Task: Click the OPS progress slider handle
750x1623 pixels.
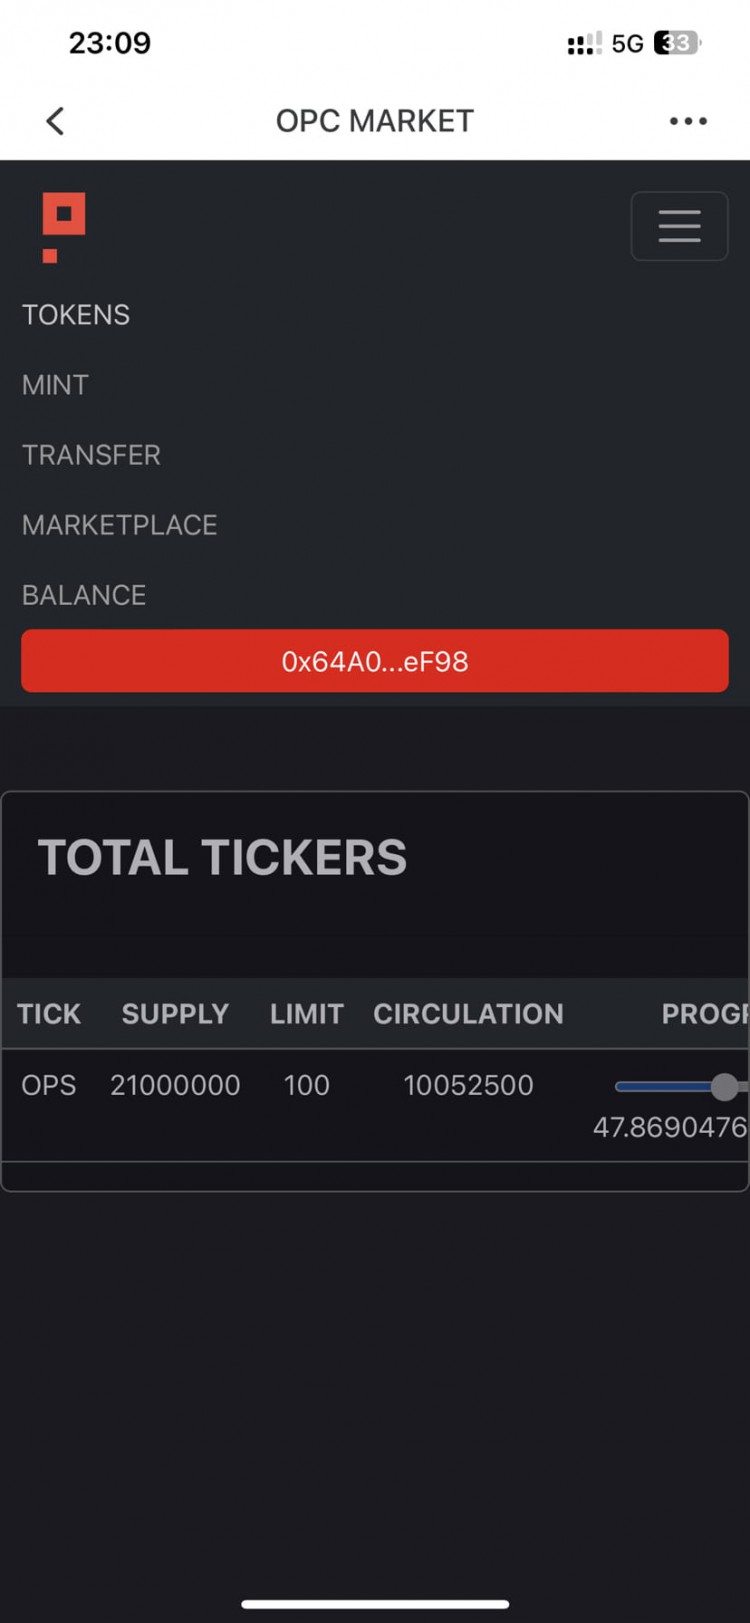Action: pyautogui.click(x=724, y=1087)
